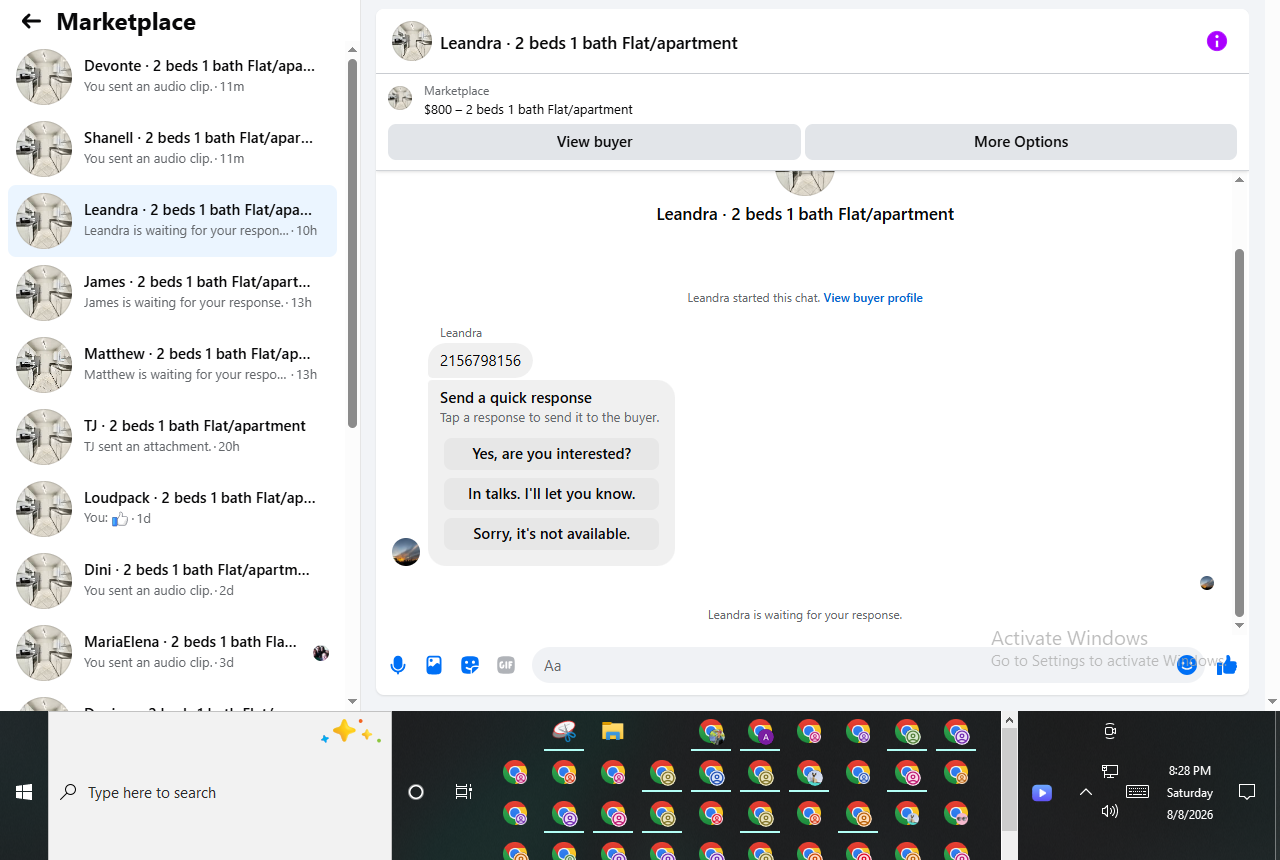Click 'Leandra is waiting for your response.' below chat

click(x=805, y=615)
